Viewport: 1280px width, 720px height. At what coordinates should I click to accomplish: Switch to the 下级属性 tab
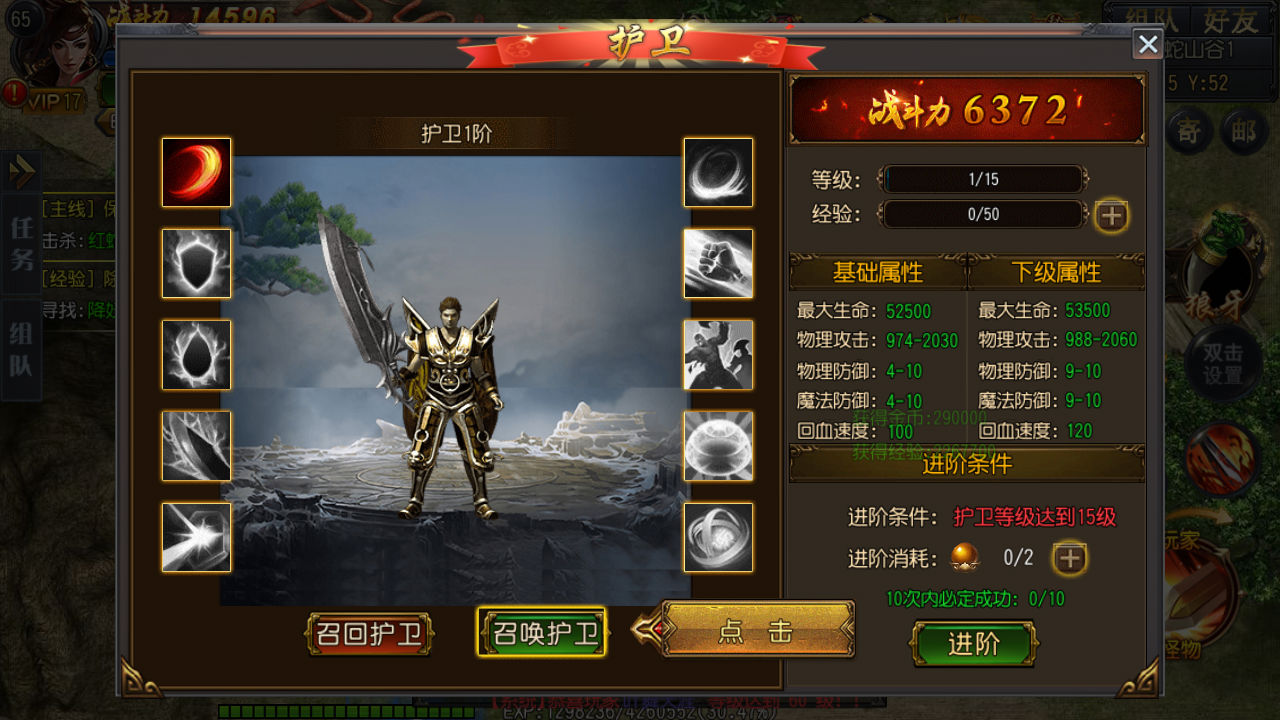coord(1056,272)
